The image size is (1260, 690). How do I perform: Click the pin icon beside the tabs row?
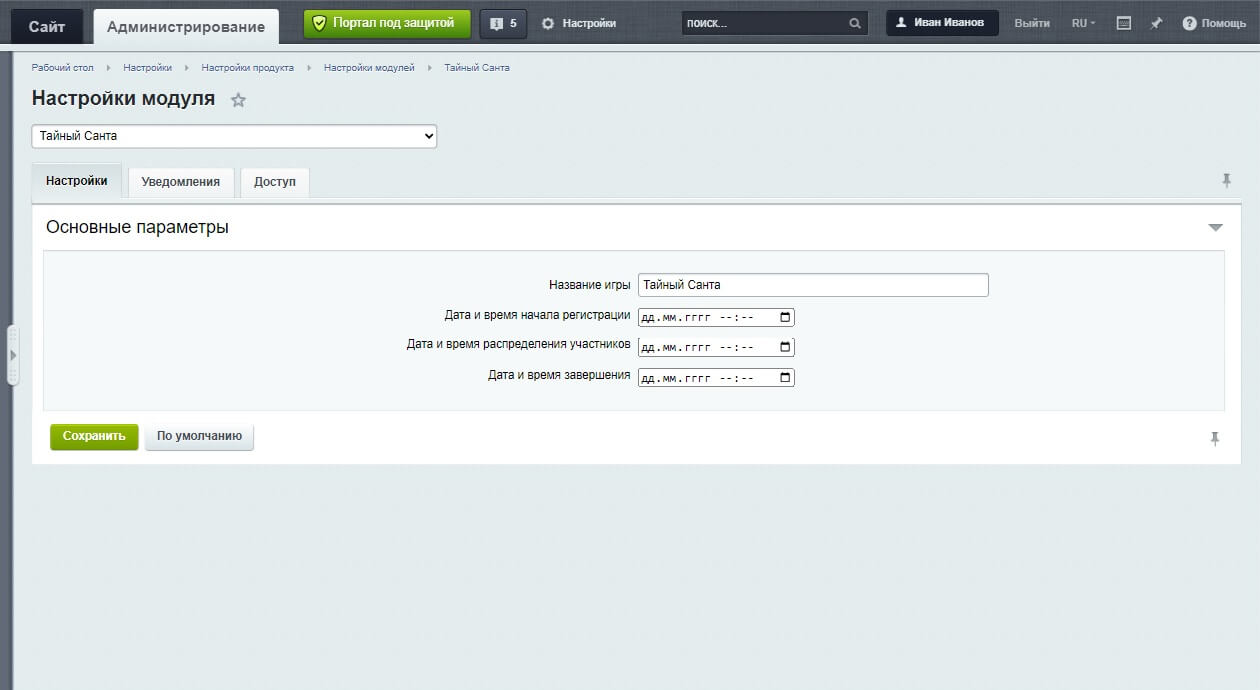(x=1226, y=180)
